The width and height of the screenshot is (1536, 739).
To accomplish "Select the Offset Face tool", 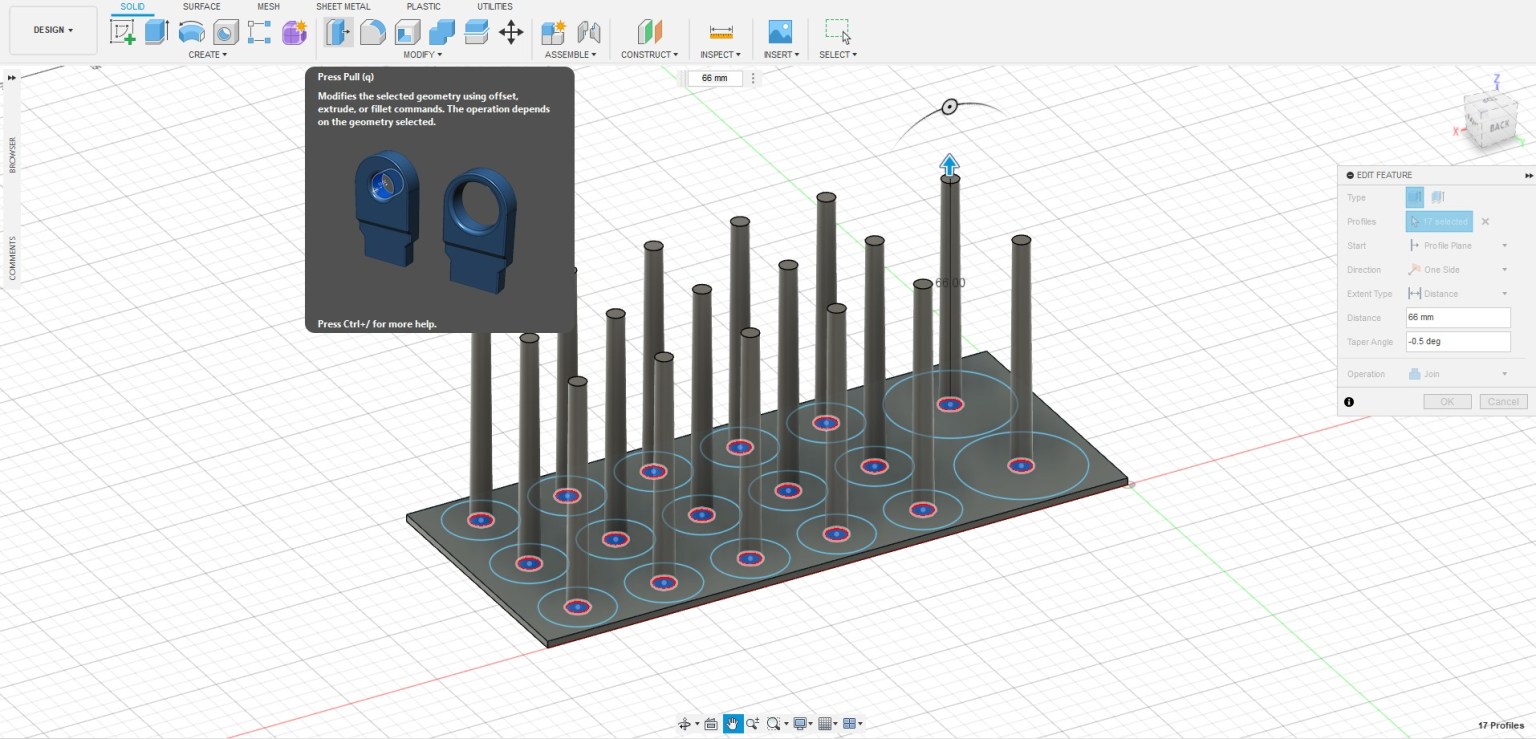I will [476, 32].
